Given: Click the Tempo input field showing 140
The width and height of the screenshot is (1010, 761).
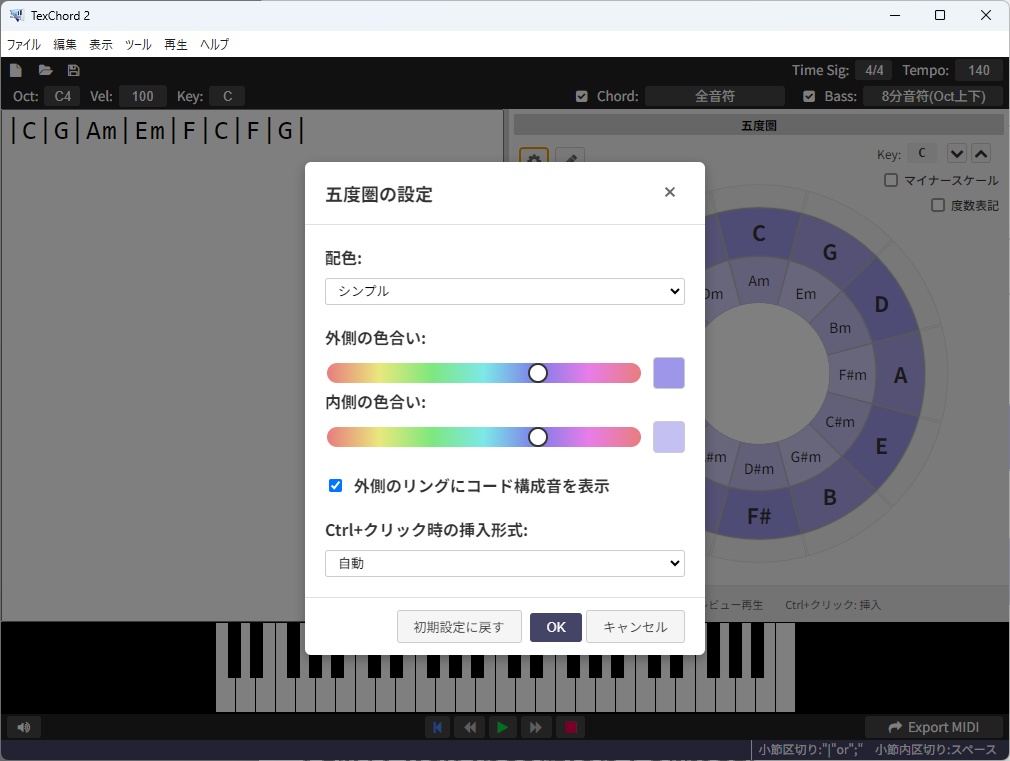Looking at the screenshot, I should point(979,70).
